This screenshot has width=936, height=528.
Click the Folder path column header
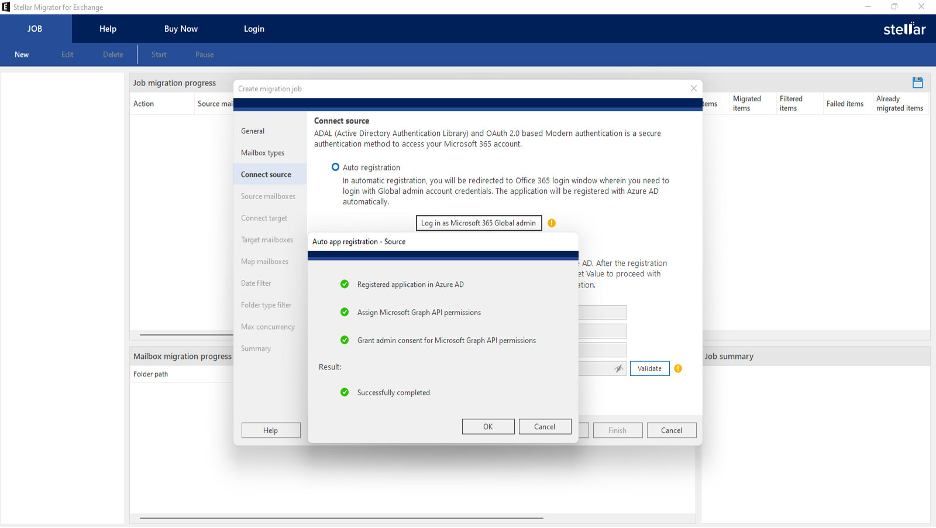point(150,374)
